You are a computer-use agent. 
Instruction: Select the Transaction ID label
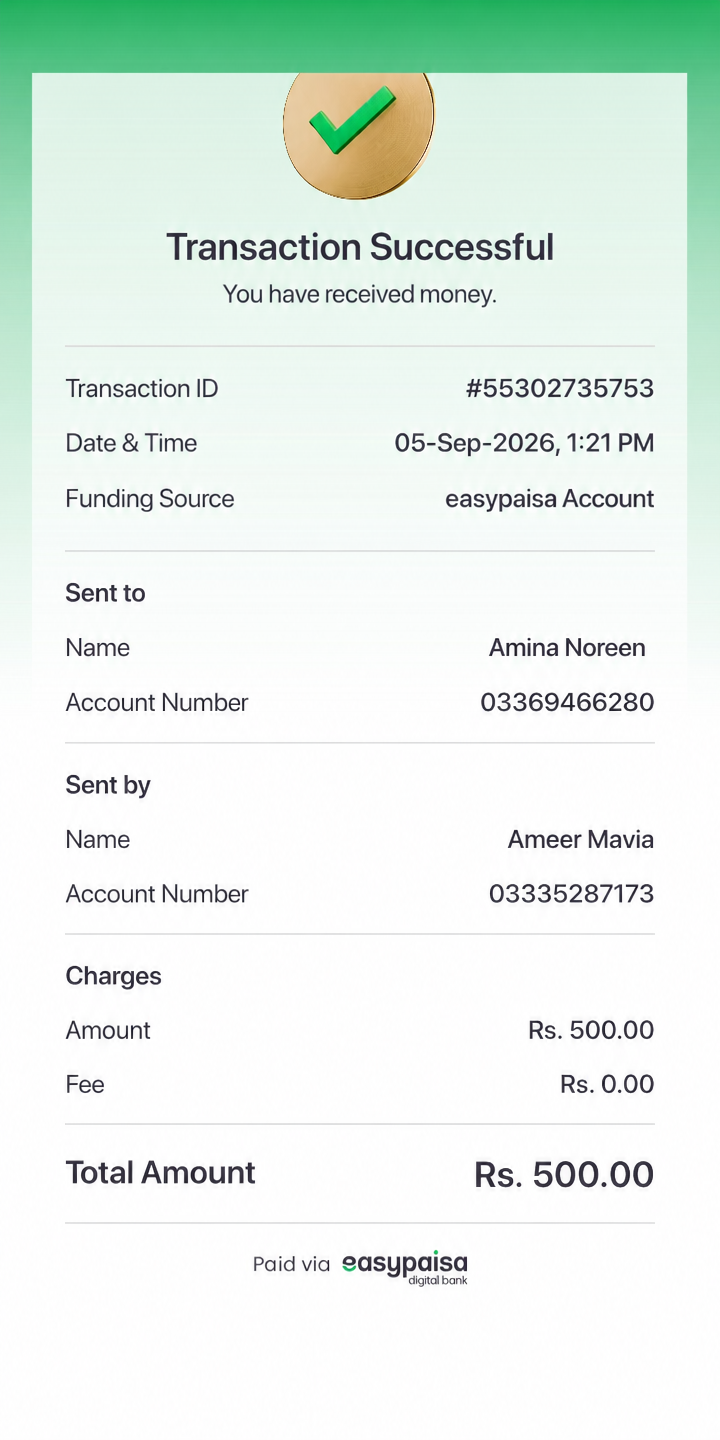(x=142, y=388)
